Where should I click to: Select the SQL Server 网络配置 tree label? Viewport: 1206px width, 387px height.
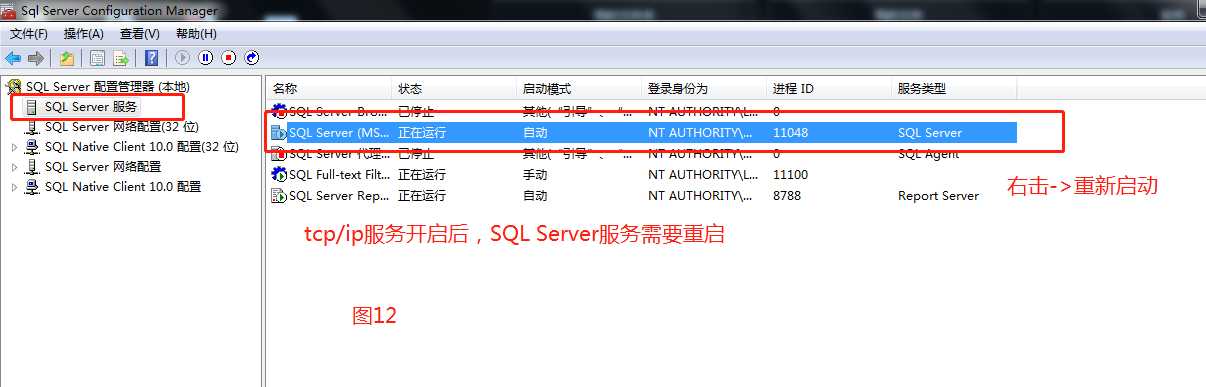[102, 167]
